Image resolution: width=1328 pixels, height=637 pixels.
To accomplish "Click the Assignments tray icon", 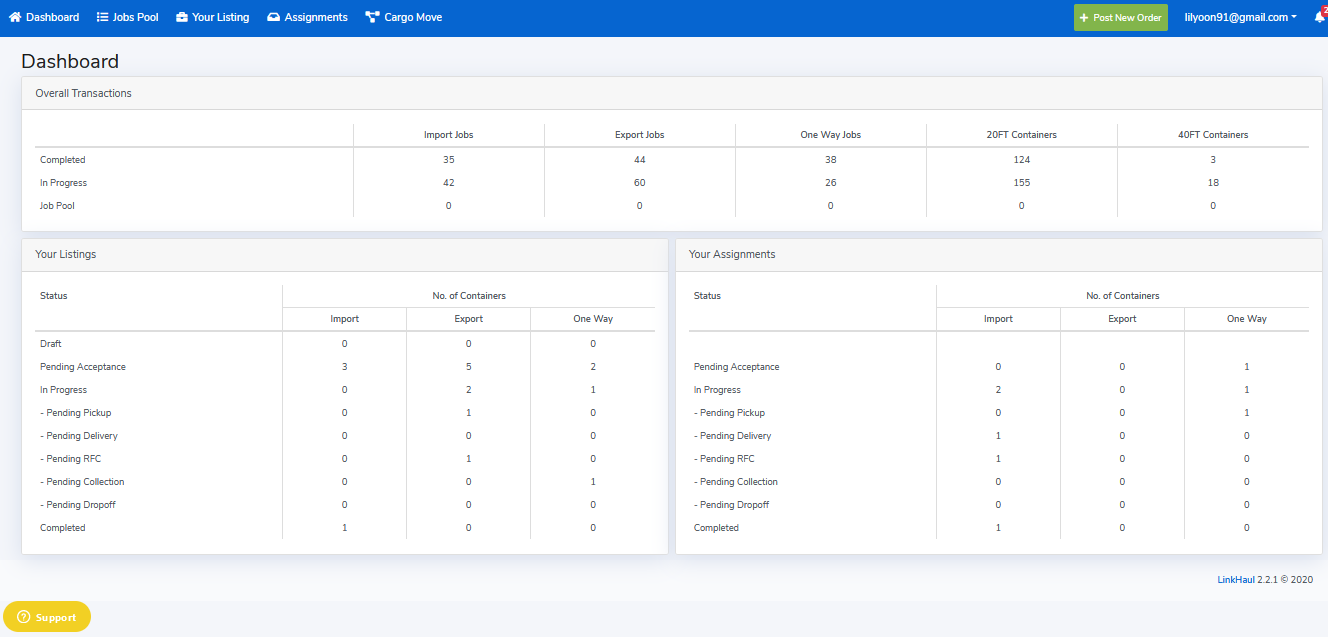I will pyautogui.click(x=274, y=17).
